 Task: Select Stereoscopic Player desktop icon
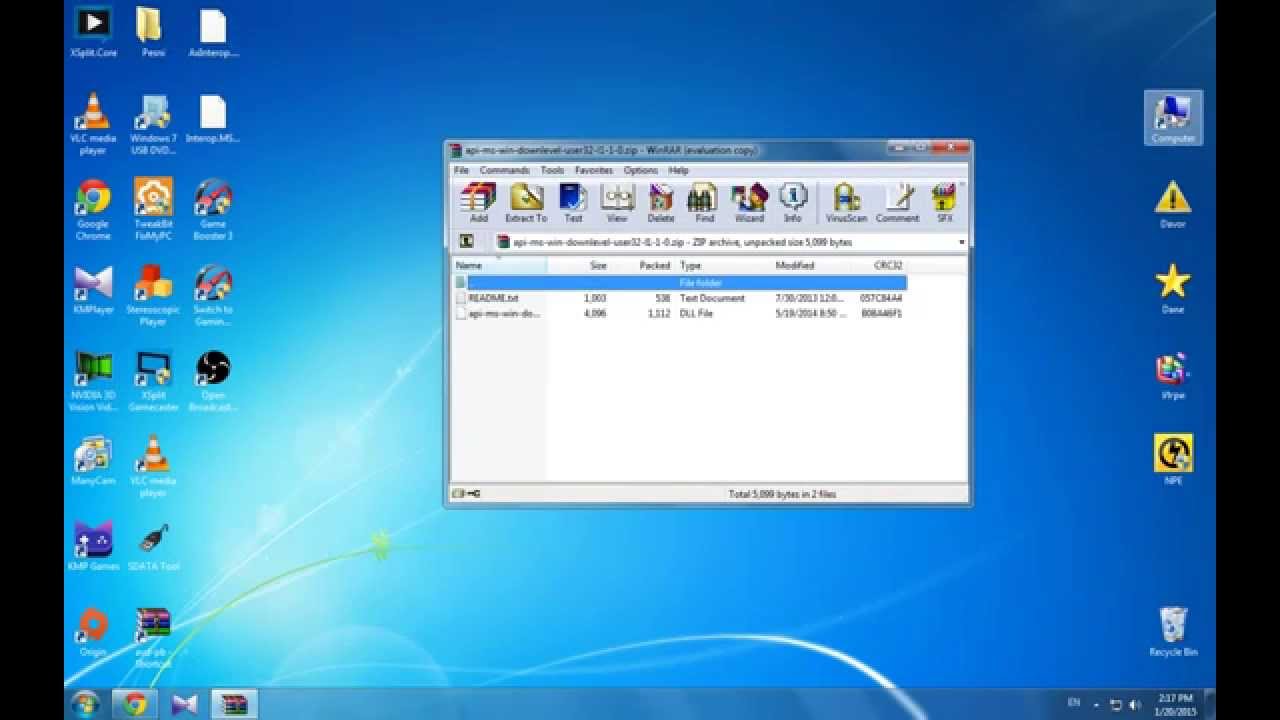tap(153, 295)
